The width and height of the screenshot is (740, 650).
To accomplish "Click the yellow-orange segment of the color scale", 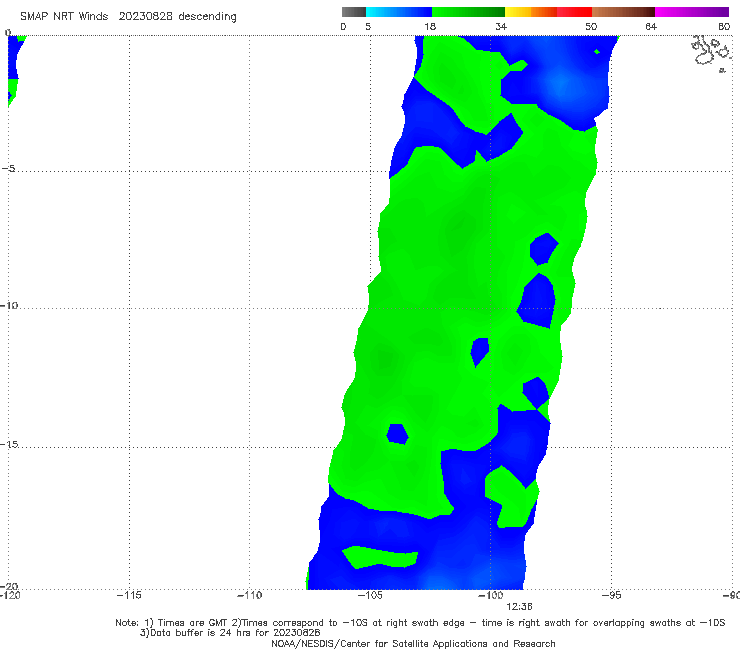I will [531, 12].
